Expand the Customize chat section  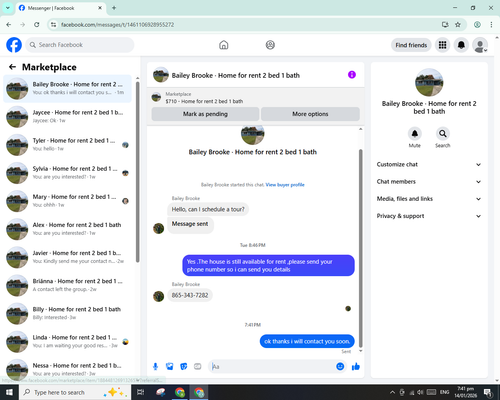pos(429,164)
